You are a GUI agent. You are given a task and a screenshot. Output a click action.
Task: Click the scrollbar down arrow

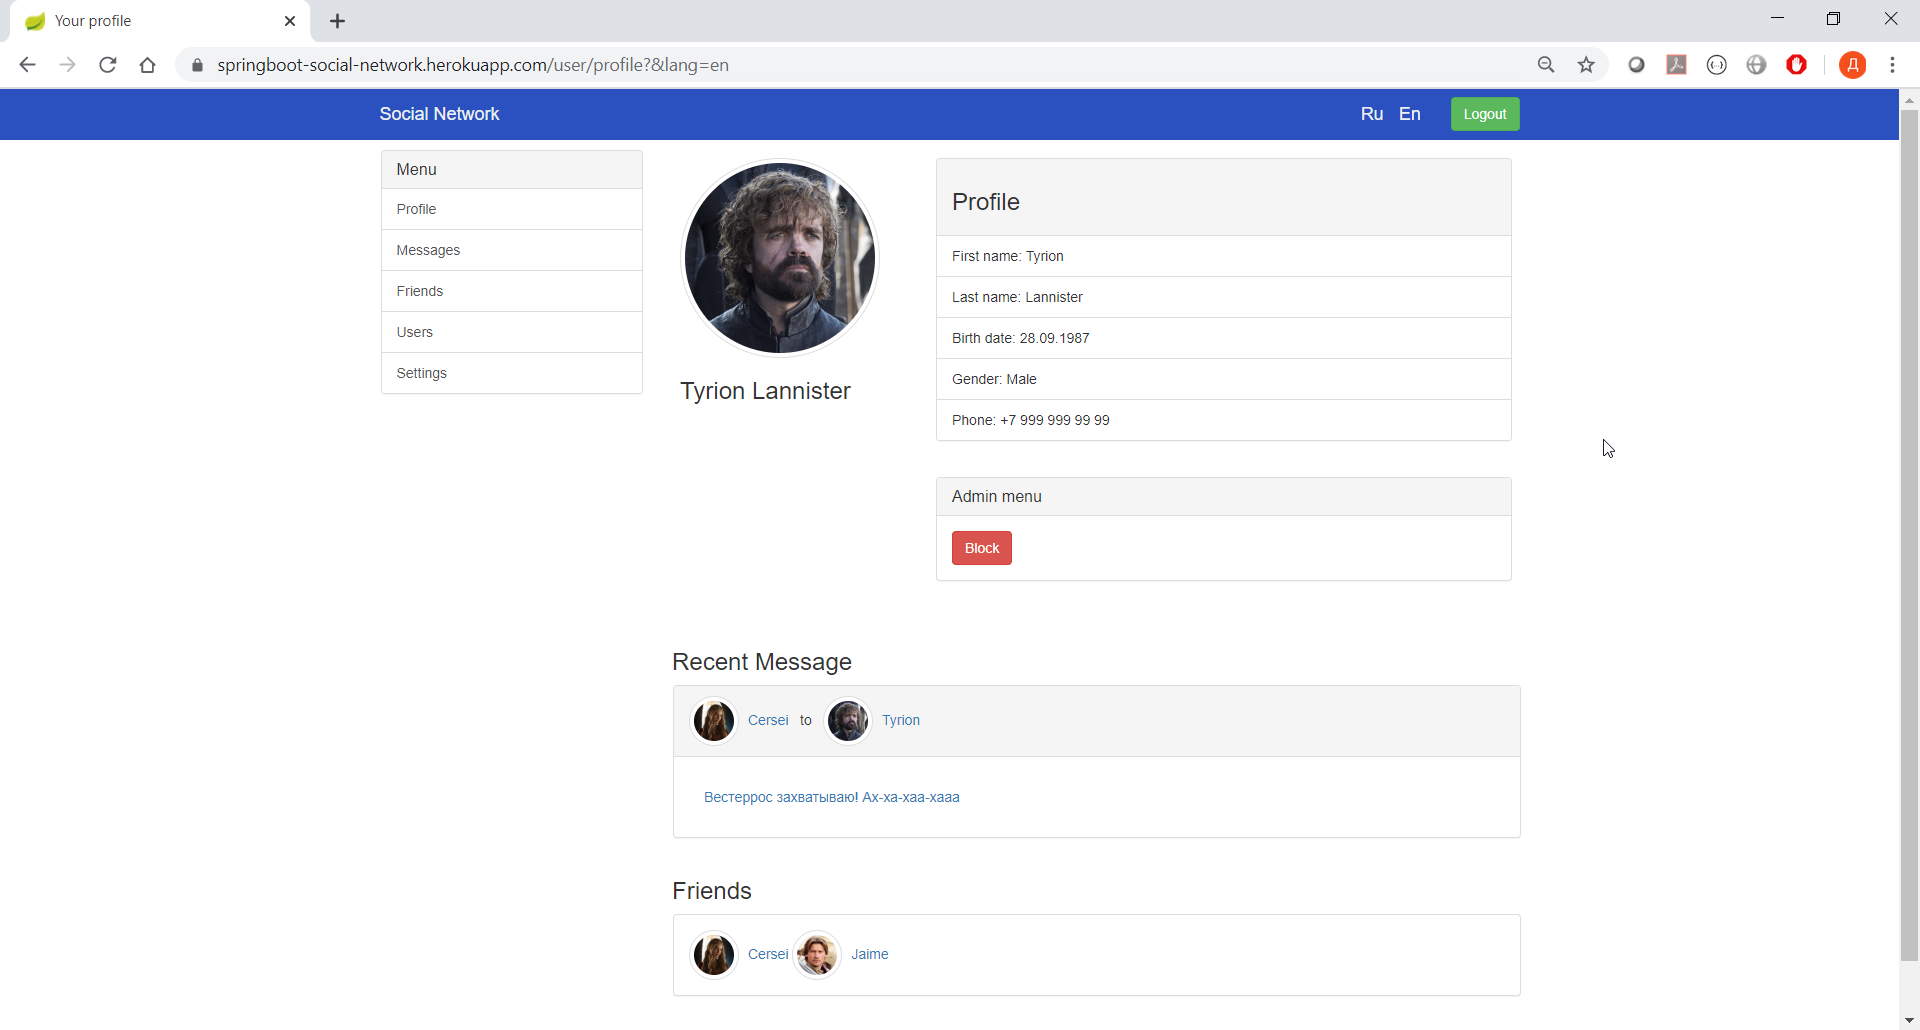pyautogui.click(x=1909, y=1020)
